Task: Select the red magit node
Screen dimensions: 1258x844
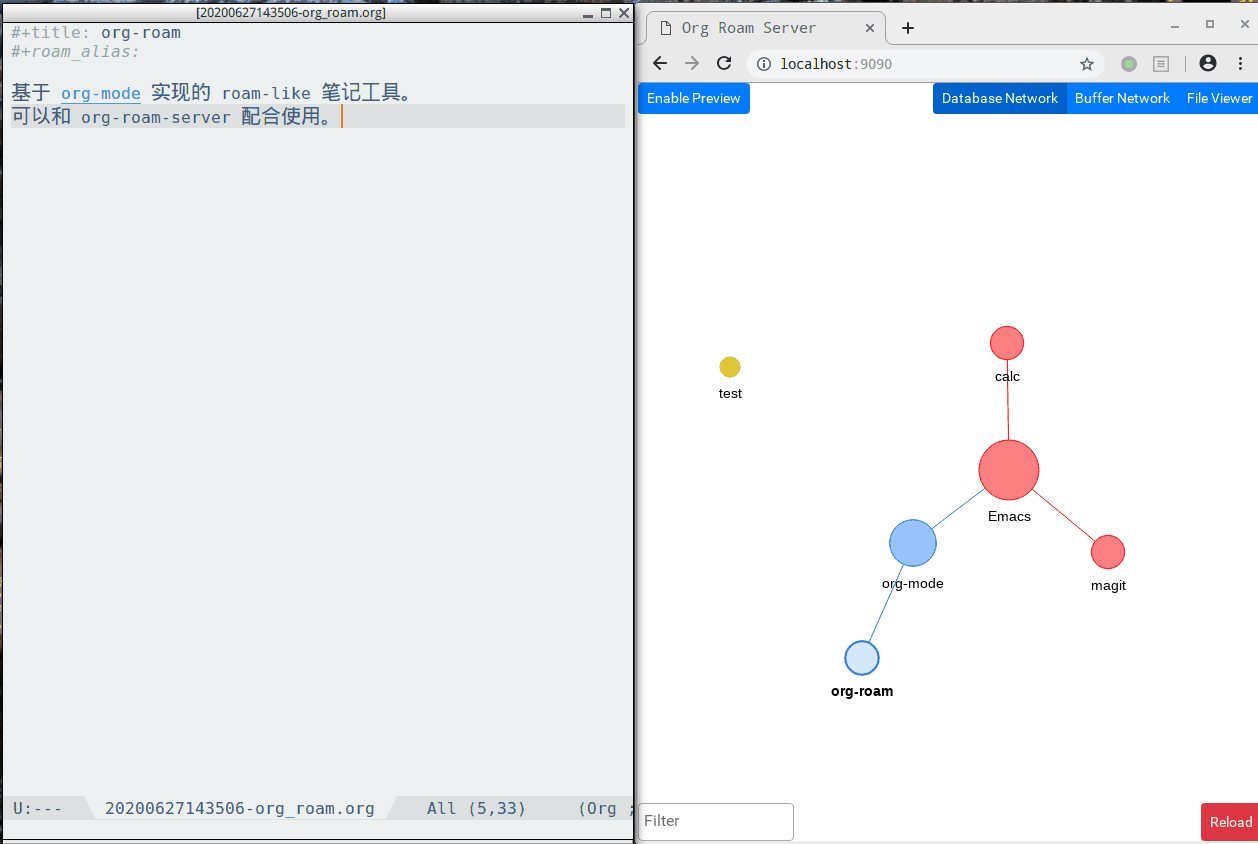Action: (1108, 552)
